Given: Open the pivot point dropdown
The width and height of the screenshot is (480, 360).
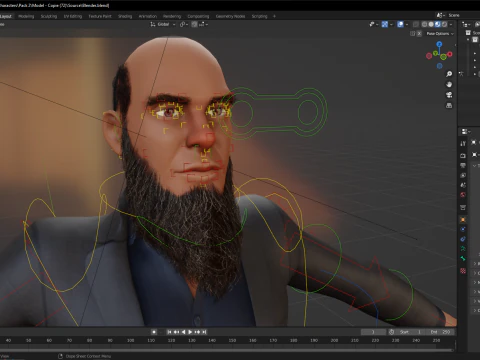Looking at the screenshot, I should [x=184, y=24].
